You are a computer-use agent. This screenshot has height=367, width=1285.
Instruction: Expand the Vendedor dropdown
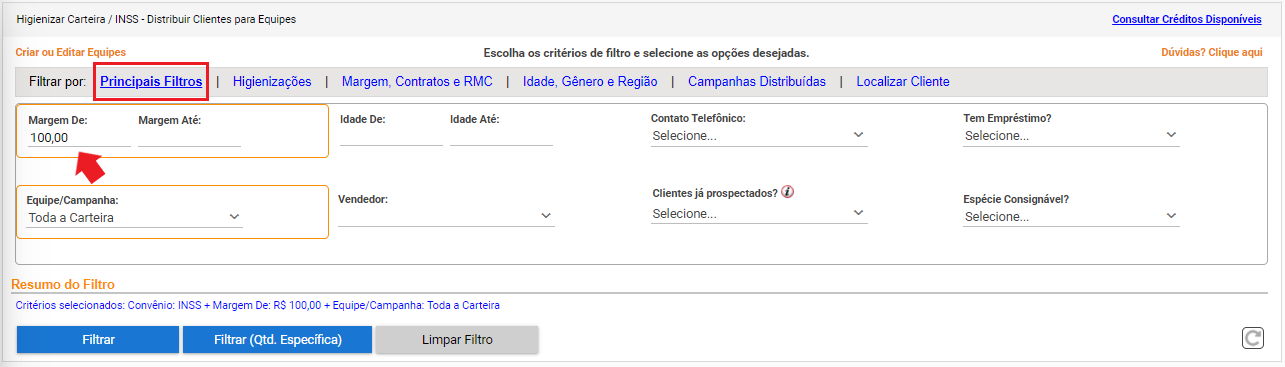pyautogui.click(x=446, y=216)
